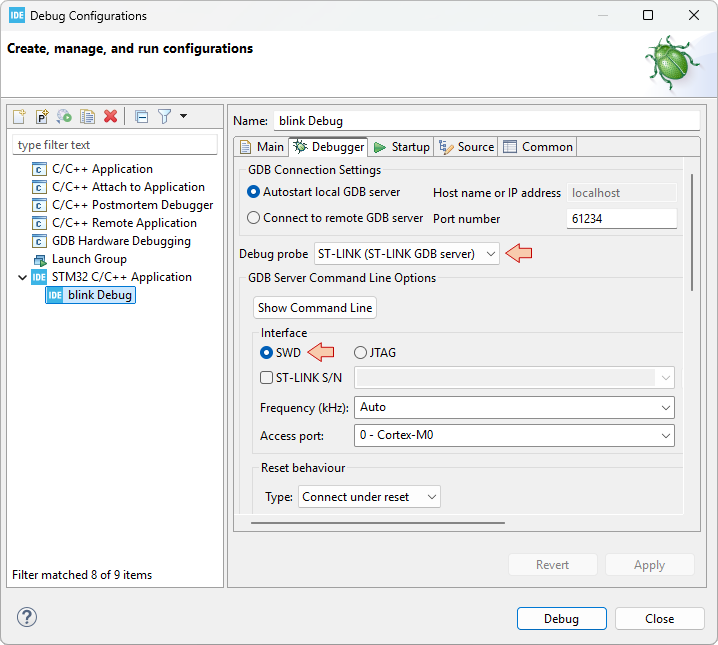The width and height of the screenshot is (718, 645).
Task: Click the Port number field
Action: click(x=621, y=219)
